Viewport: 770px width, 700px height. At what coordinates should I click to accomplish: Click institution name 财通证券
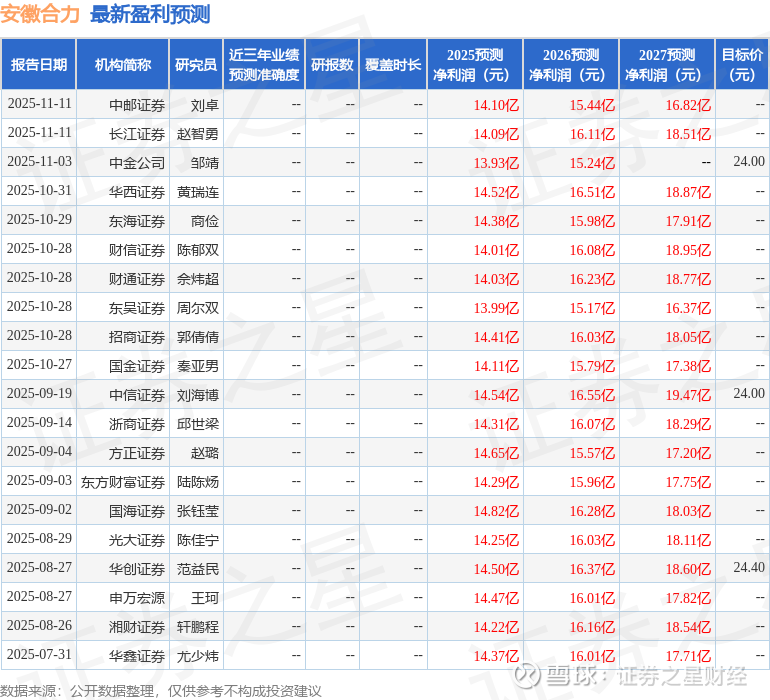(x=137, y=279)
